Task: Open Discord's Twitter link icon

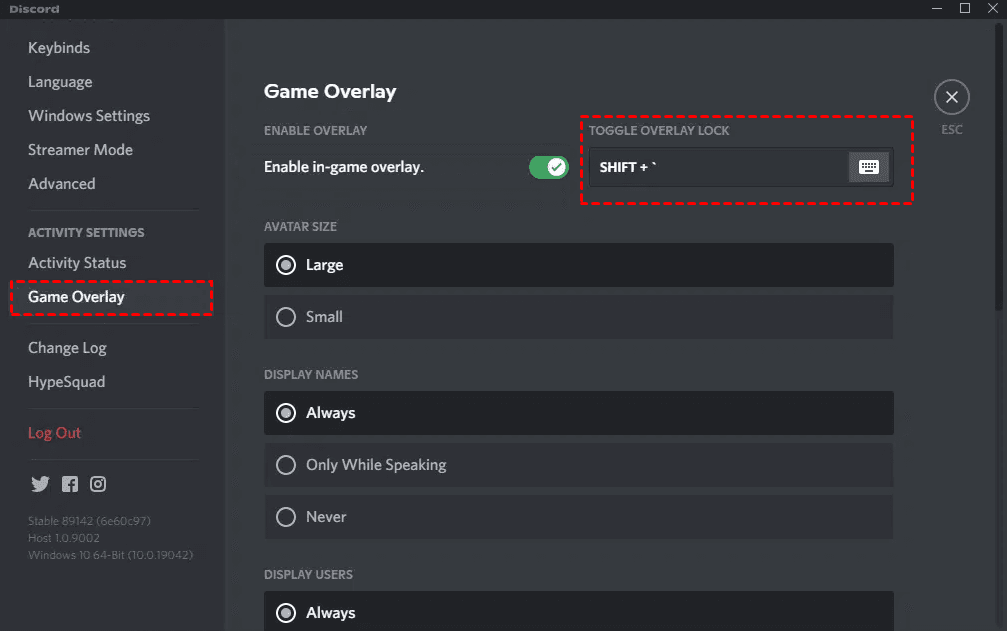Action: pos(40,484)
